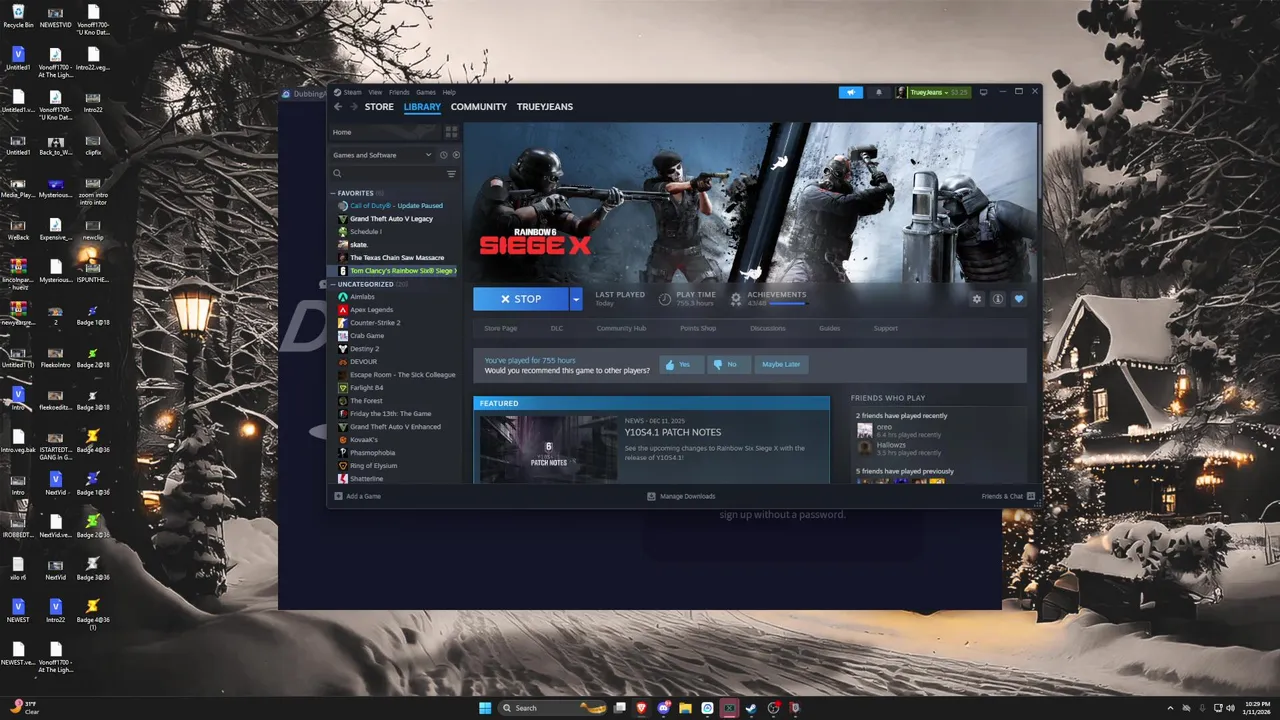Open the TRUEYJEANS profile tab
Image resolution: width=1280 pixels, height=720 pixels.
click(545, 107)
